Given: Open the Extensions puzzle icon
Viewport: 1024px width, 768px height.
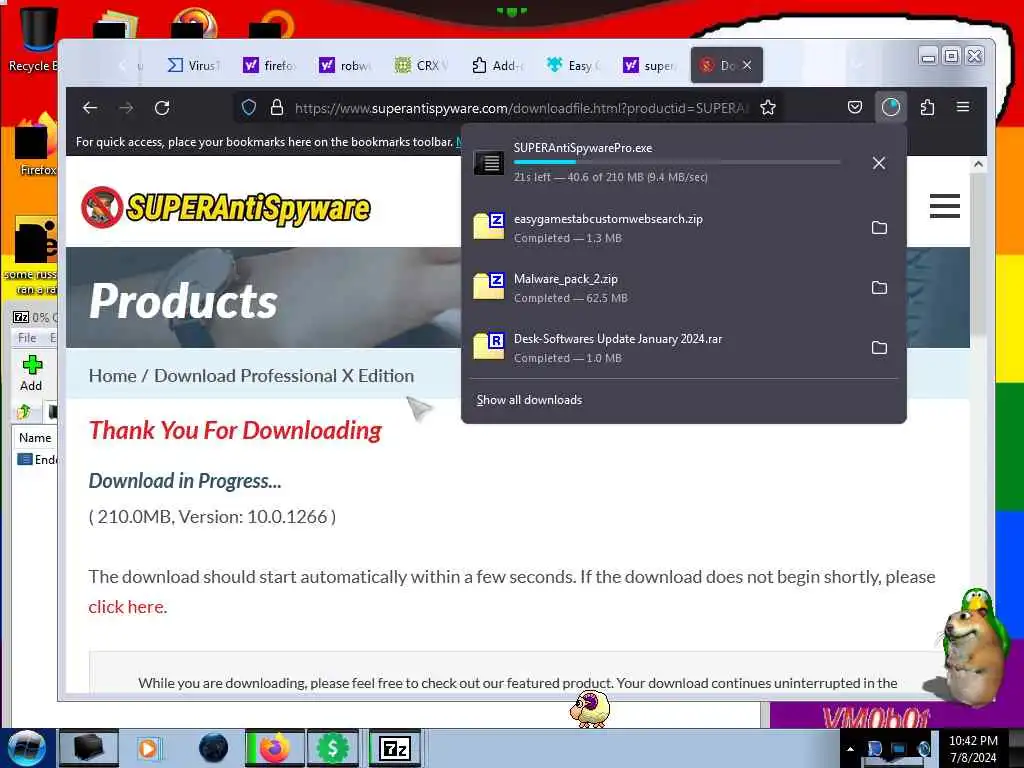Looking at the screenshot, I should [927, 107].
